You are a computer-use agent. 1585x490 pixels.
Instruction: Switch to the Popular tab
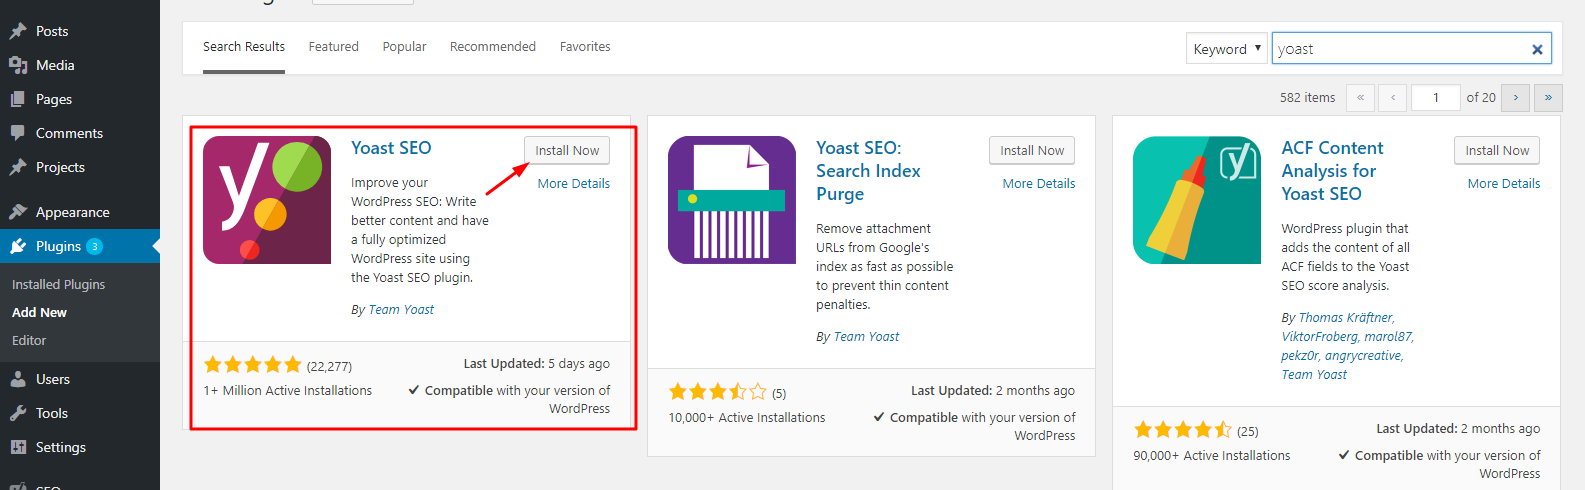[404, 47]
